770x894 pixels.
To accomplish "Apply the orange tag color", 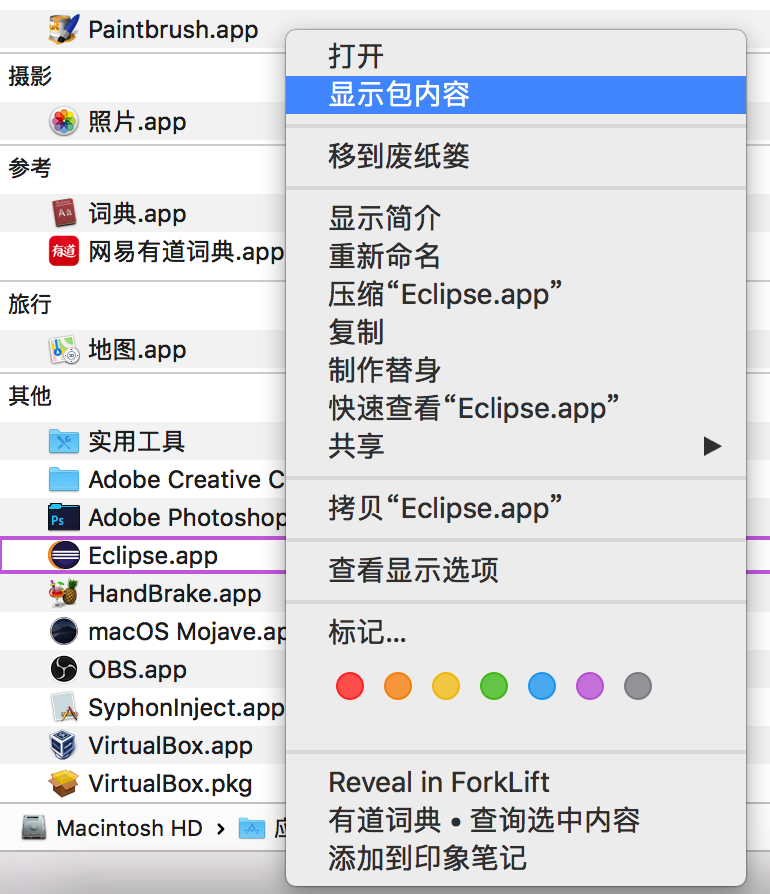I will [x=398, y=686].
